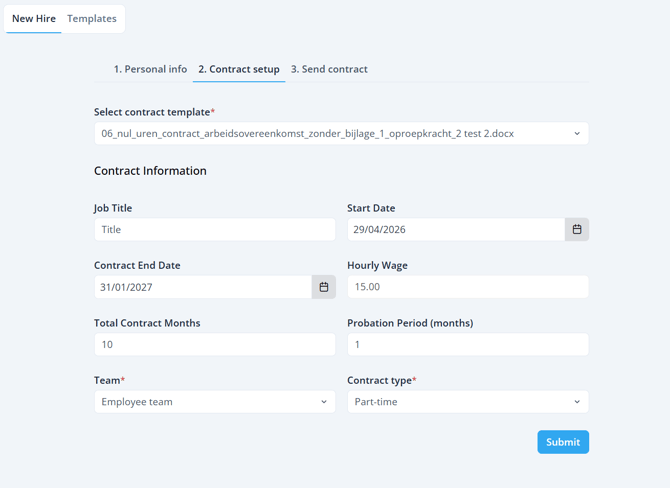The height and width of the screenshot is (488, 670).
Task: Click the Contract type field label
Action: (x=382, y=380)
